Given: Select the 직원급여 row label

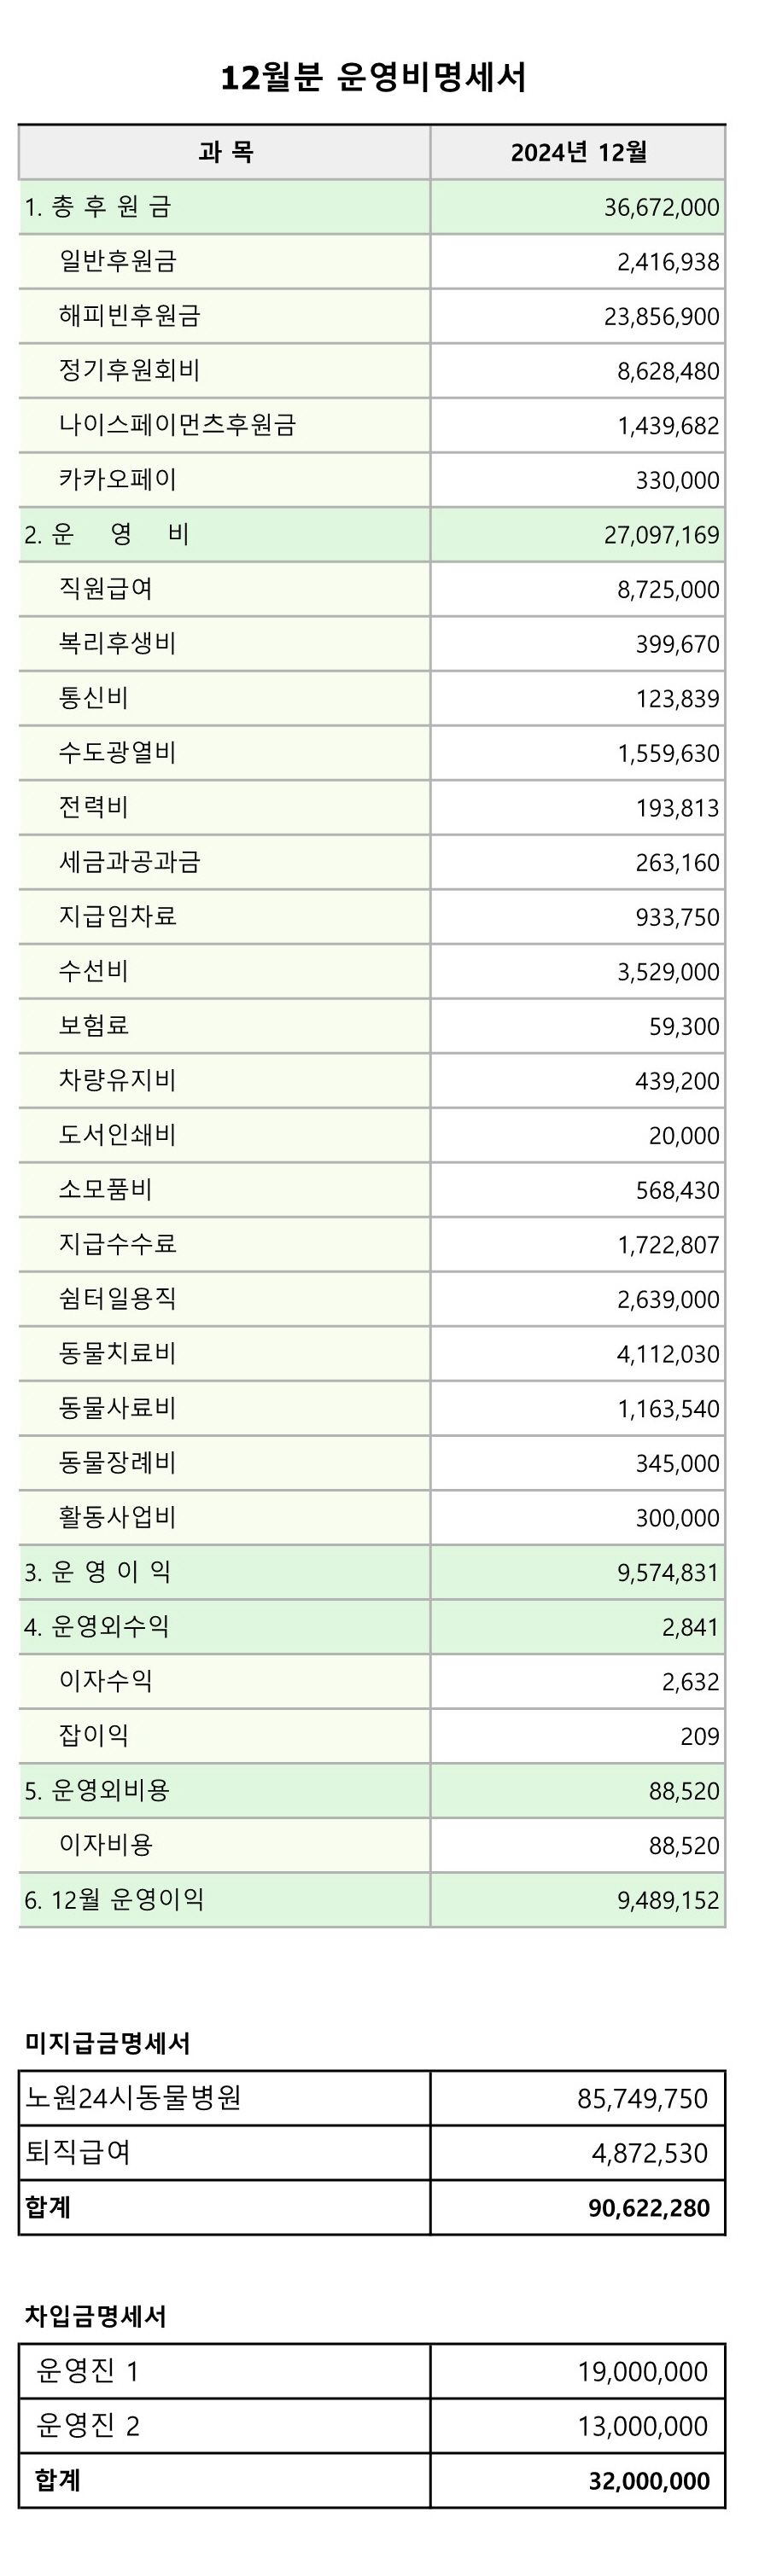Looking at the screenshot, I should point(105,588).
